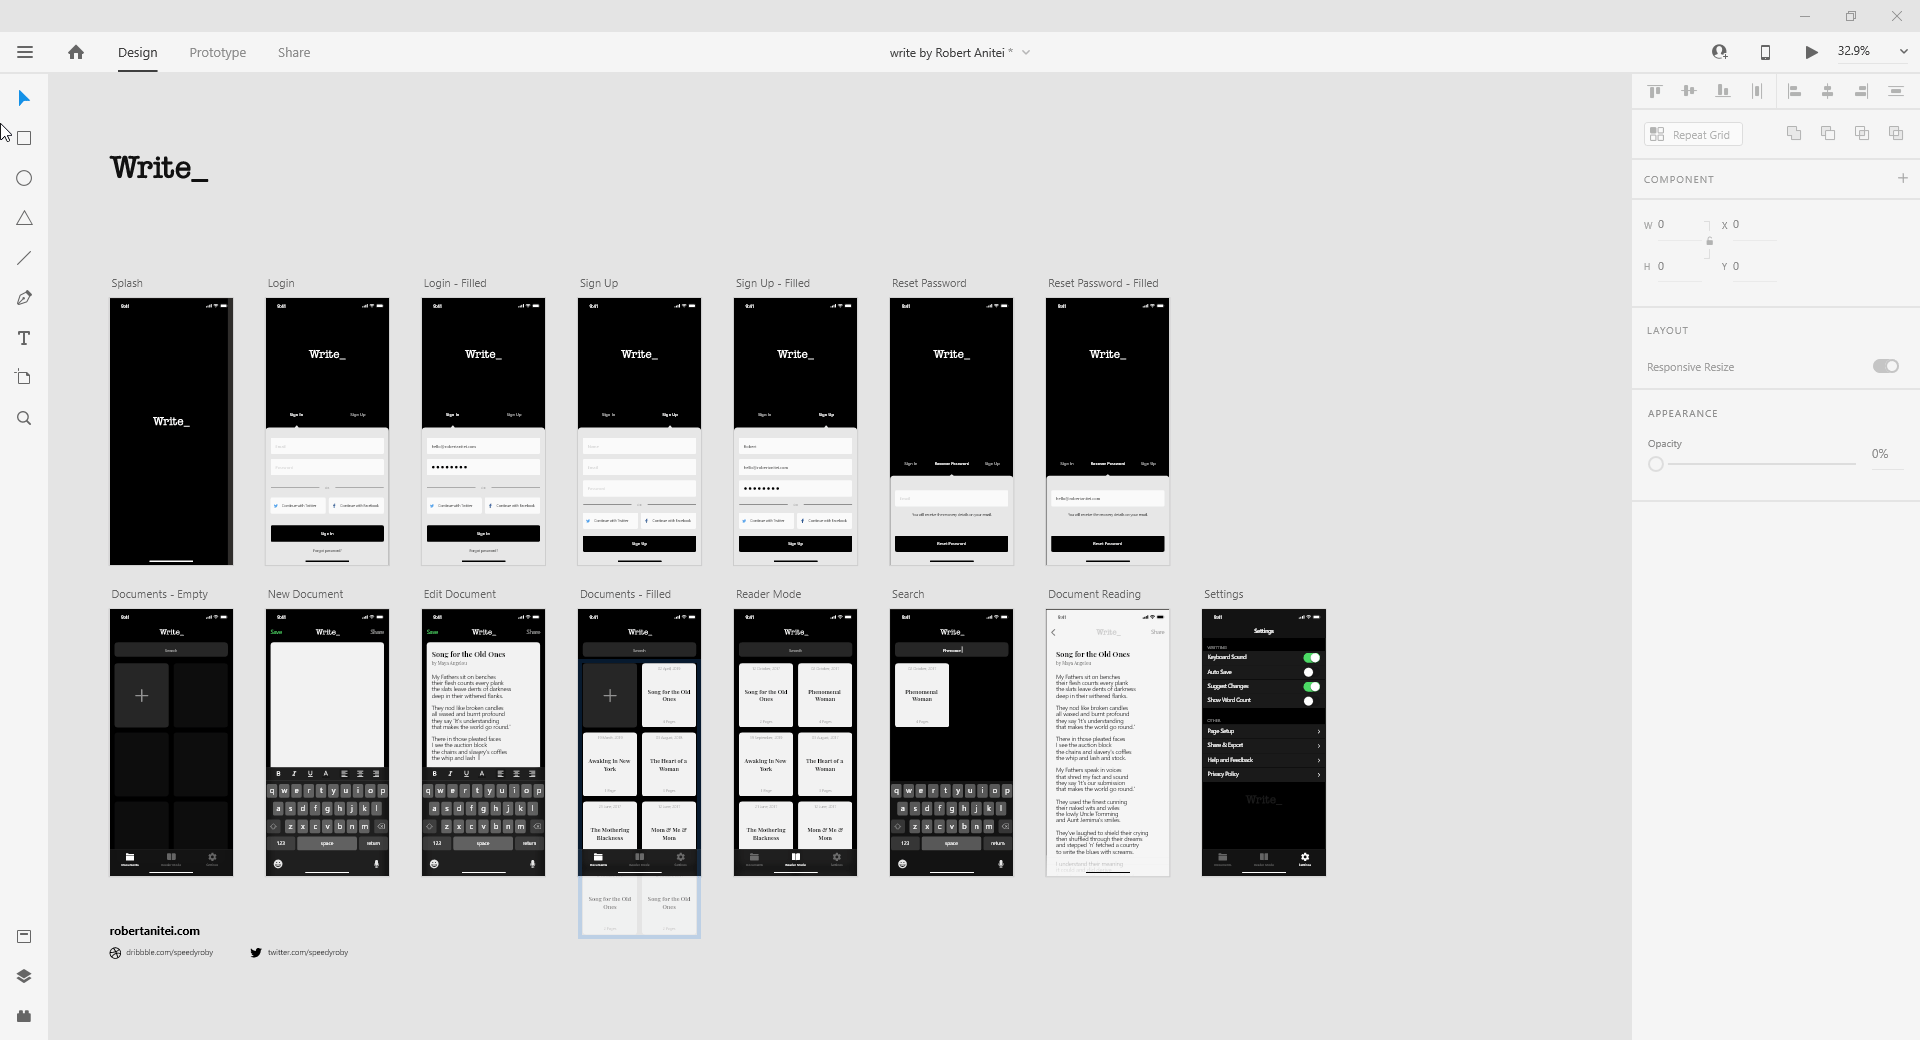This screenshot has height=1040, width=1920.
Task: Click the Repeat Grid button
Action: (x=1693, y=133)
